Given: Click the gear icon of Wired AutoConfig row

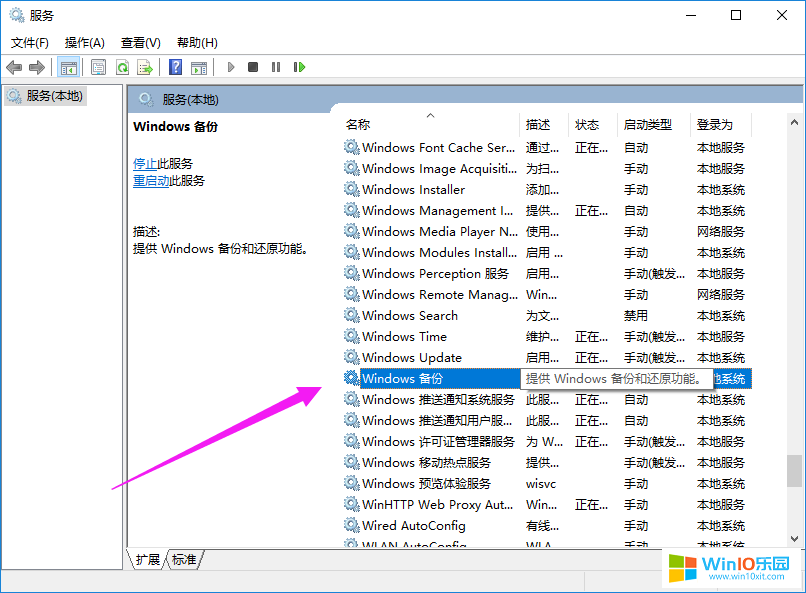Looking at the screenshot, I should pyautogui.click(x=352, y=526).
